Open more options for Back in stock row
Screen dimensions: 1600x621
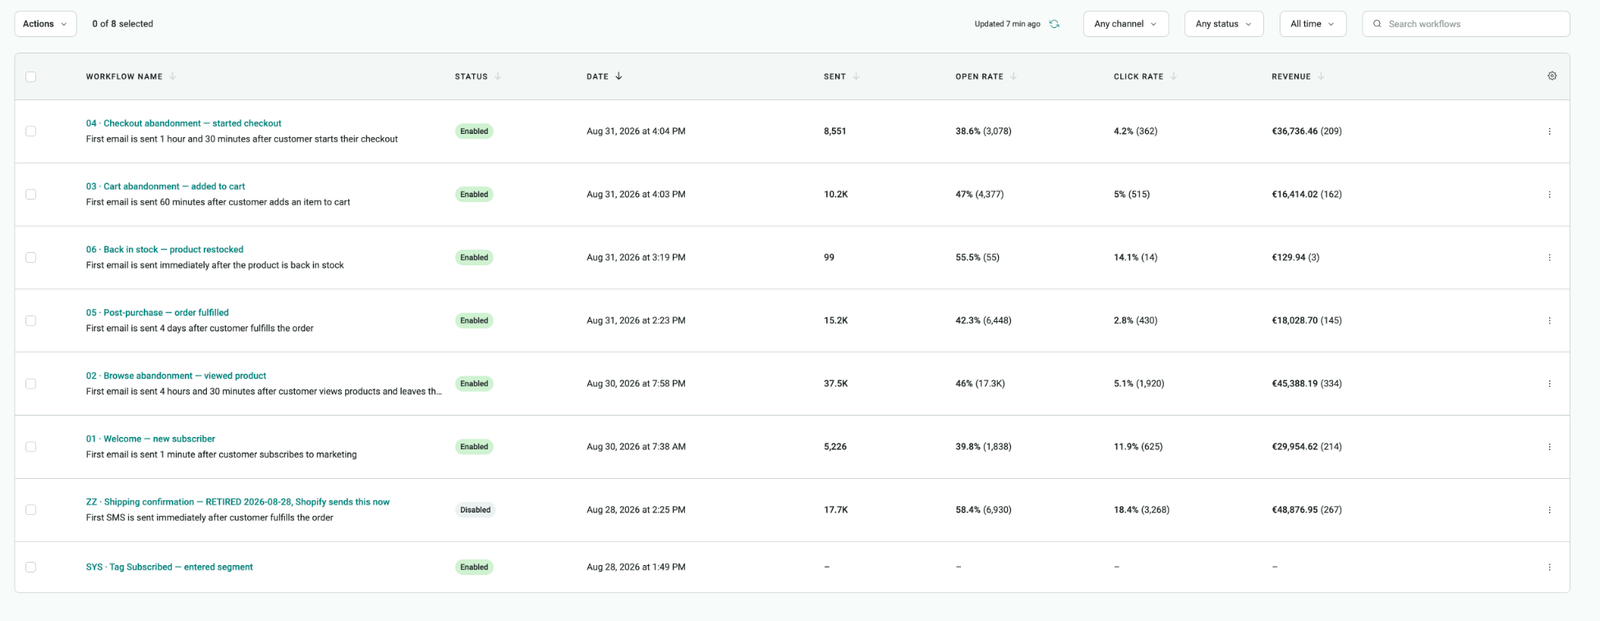click(x=1550, y=257)
